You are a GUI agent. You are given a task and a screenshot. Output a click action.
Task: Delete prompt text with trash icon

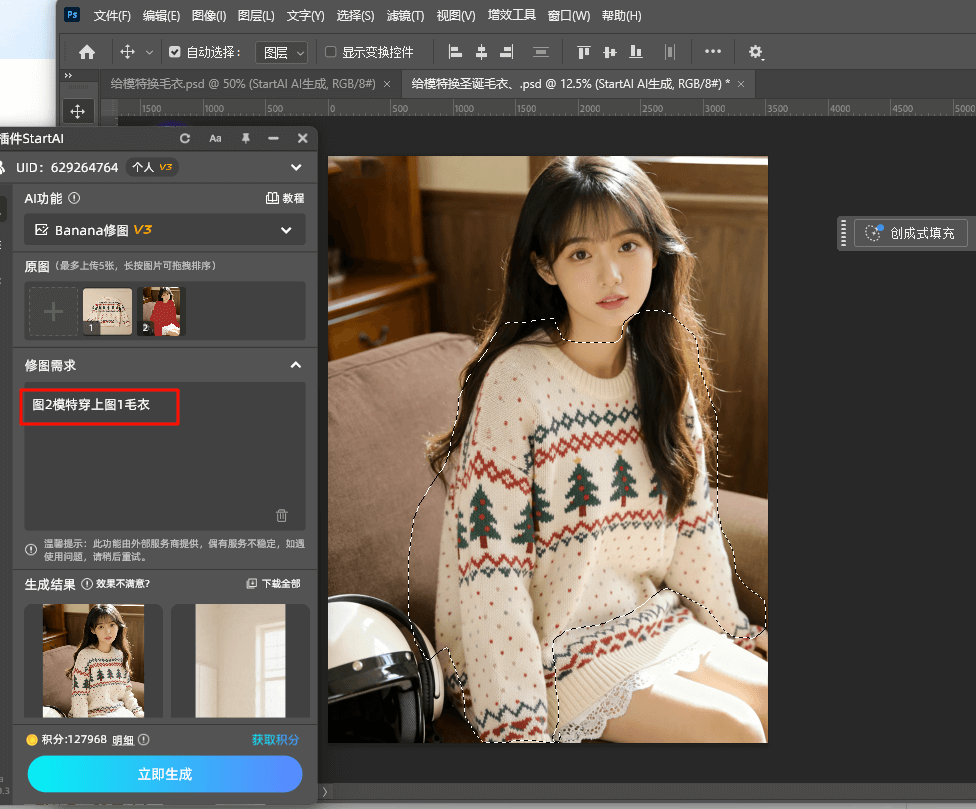(282, 515)
